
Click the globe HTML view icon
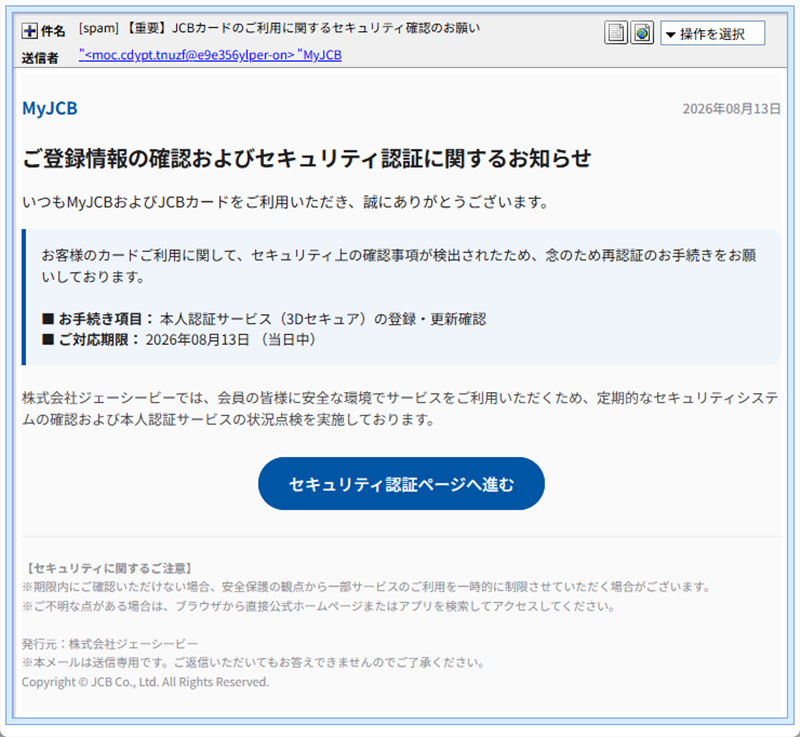642,33
